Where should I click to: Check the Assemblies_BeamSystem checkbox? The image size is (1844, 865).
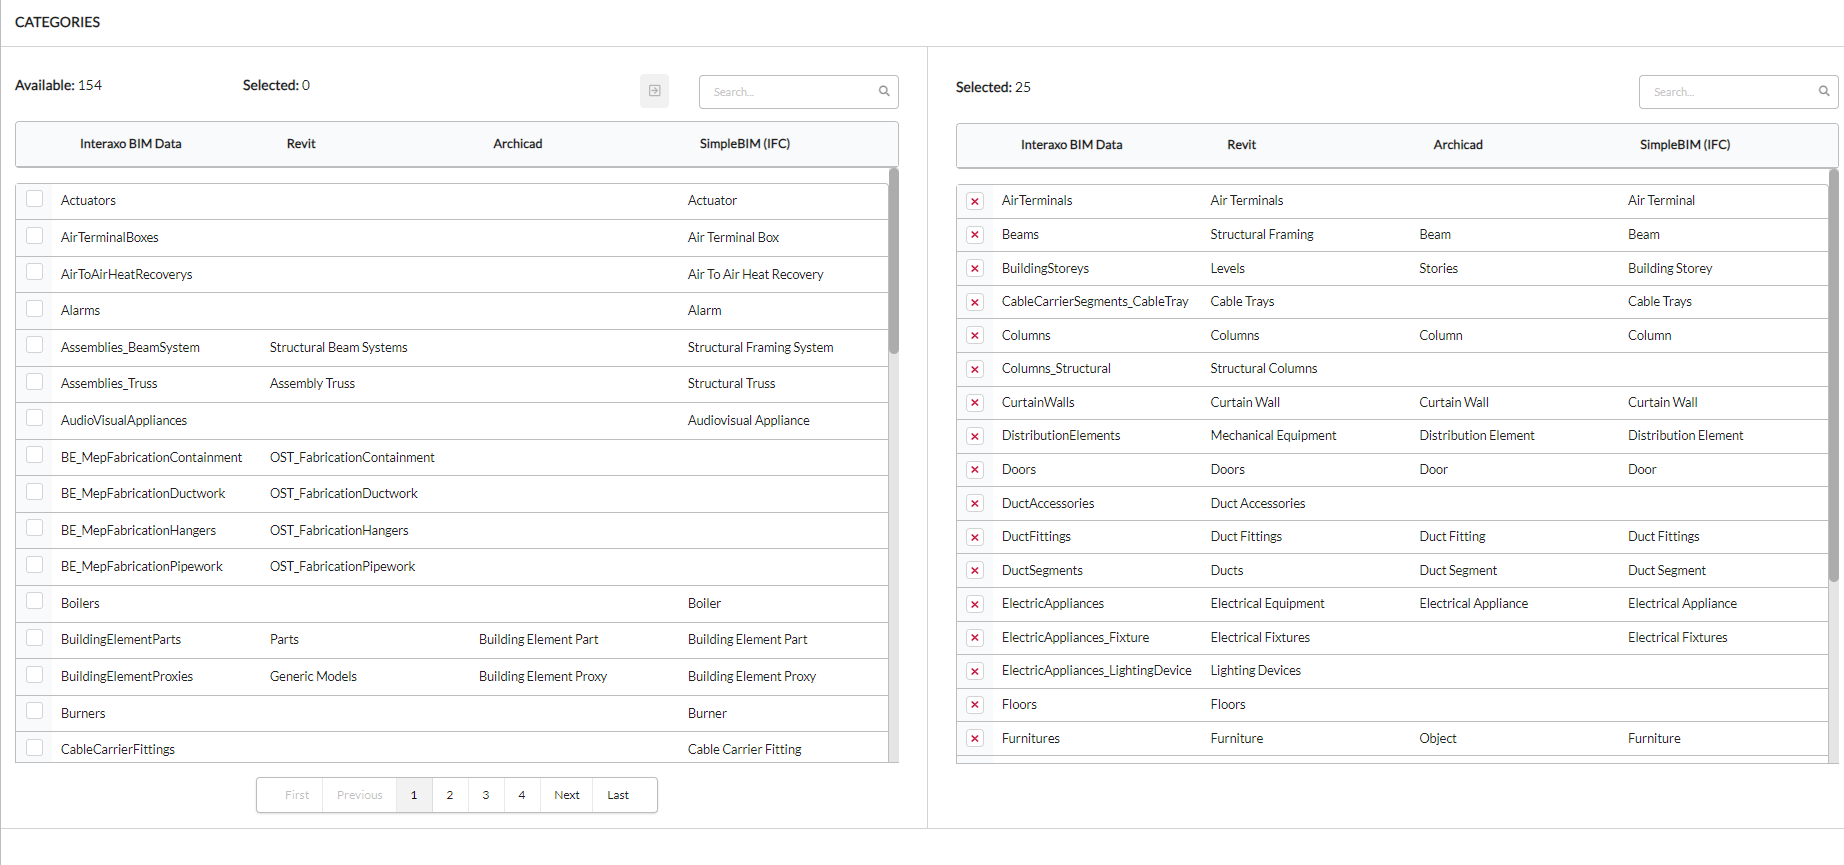(35, 345)
